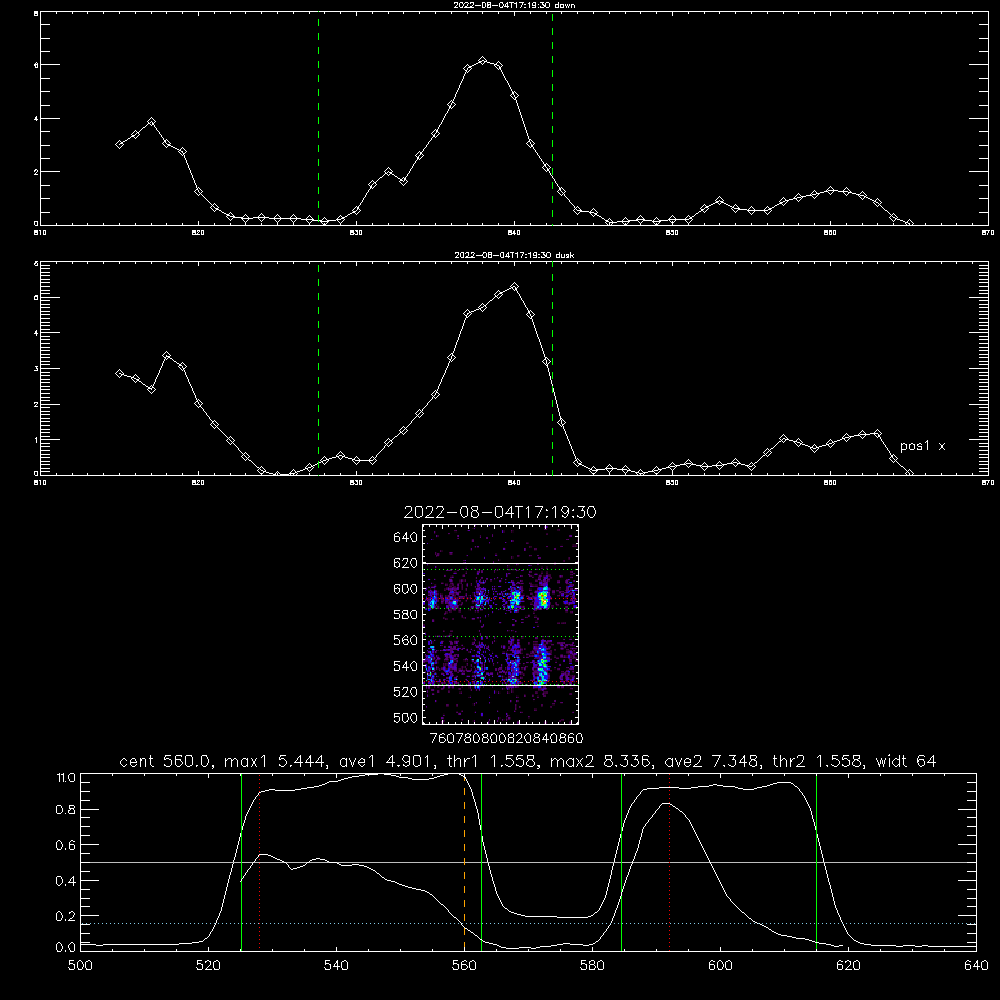Click the peak diamond marker in dawn plot
The image size is (1000, 1000).
(483, 61)
